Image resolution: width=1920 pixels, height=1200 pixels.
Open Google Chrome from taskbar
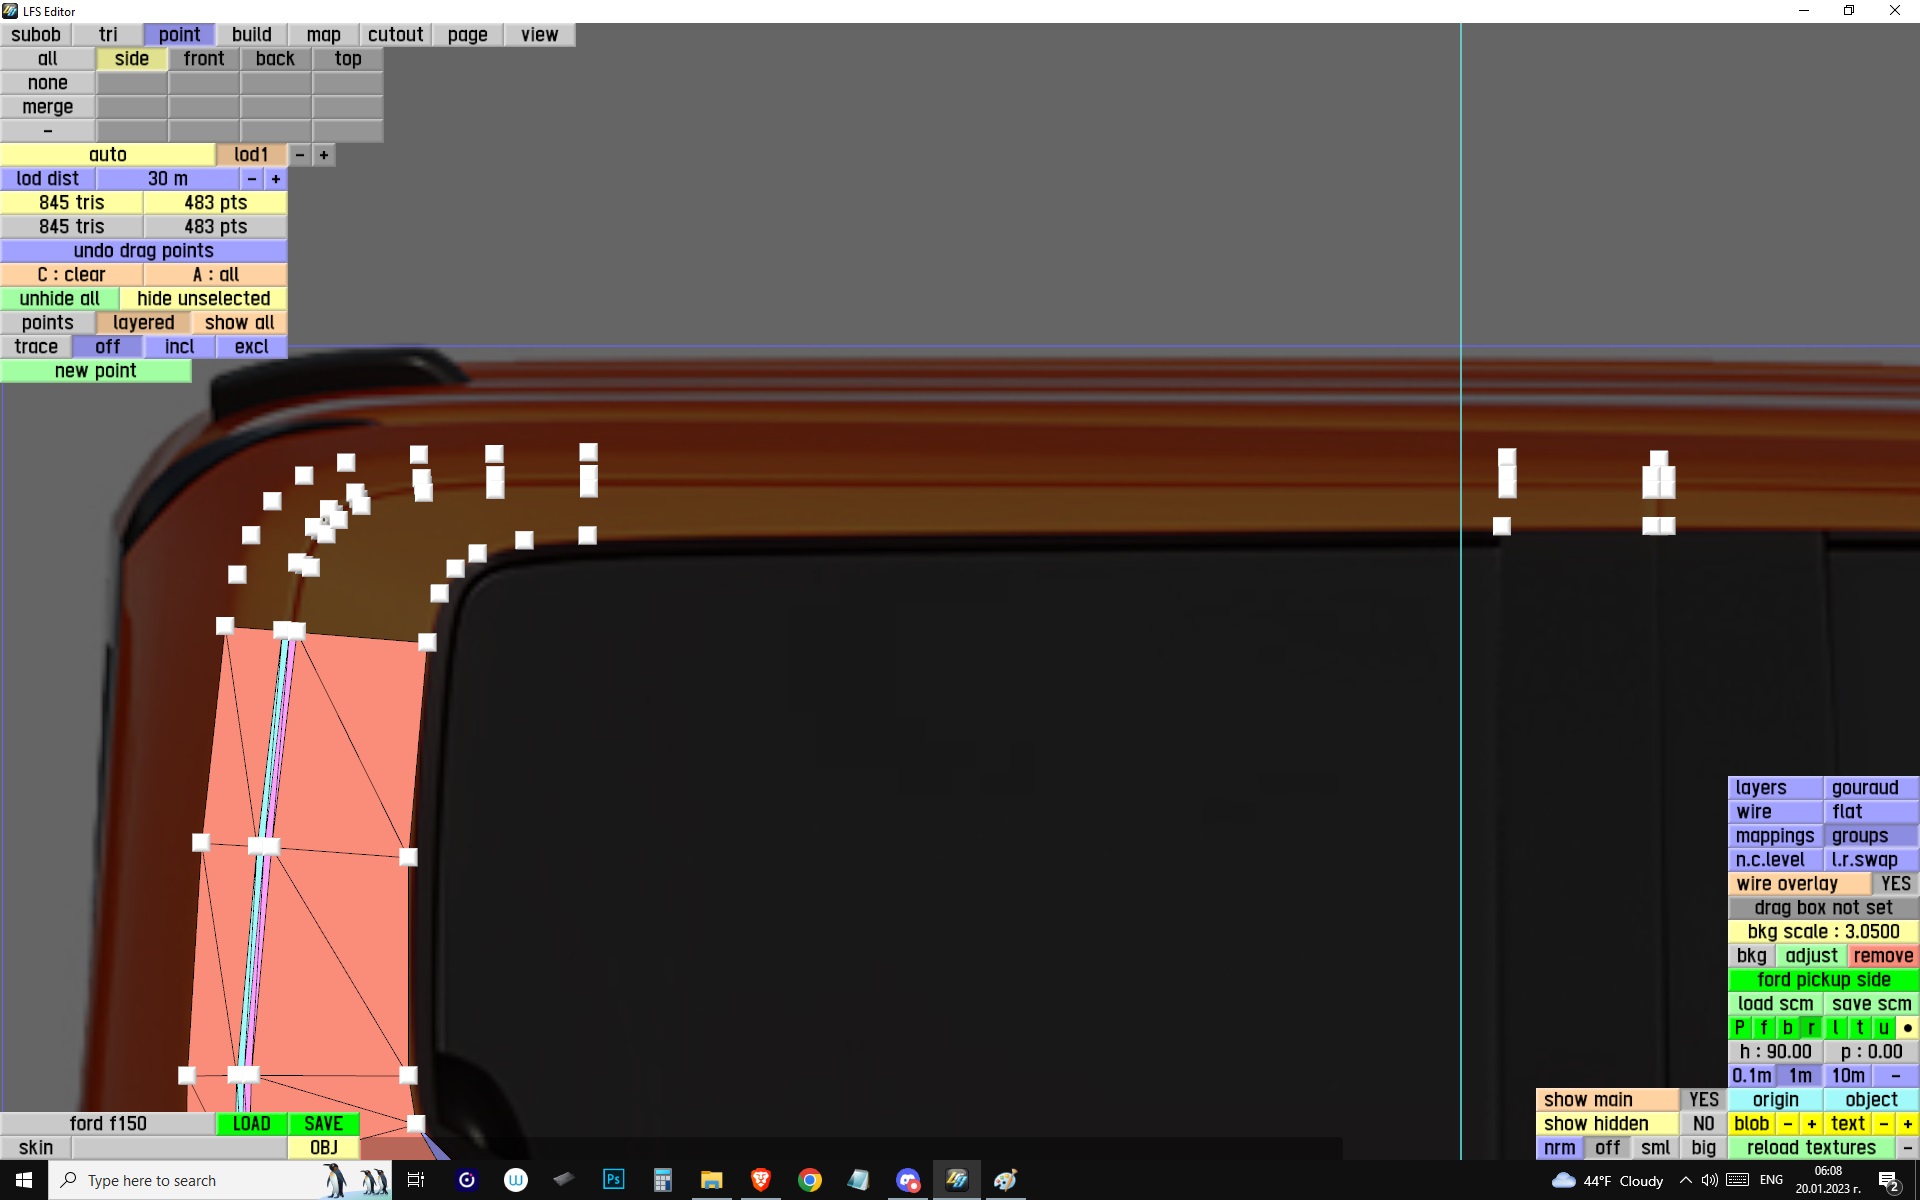809,1180
